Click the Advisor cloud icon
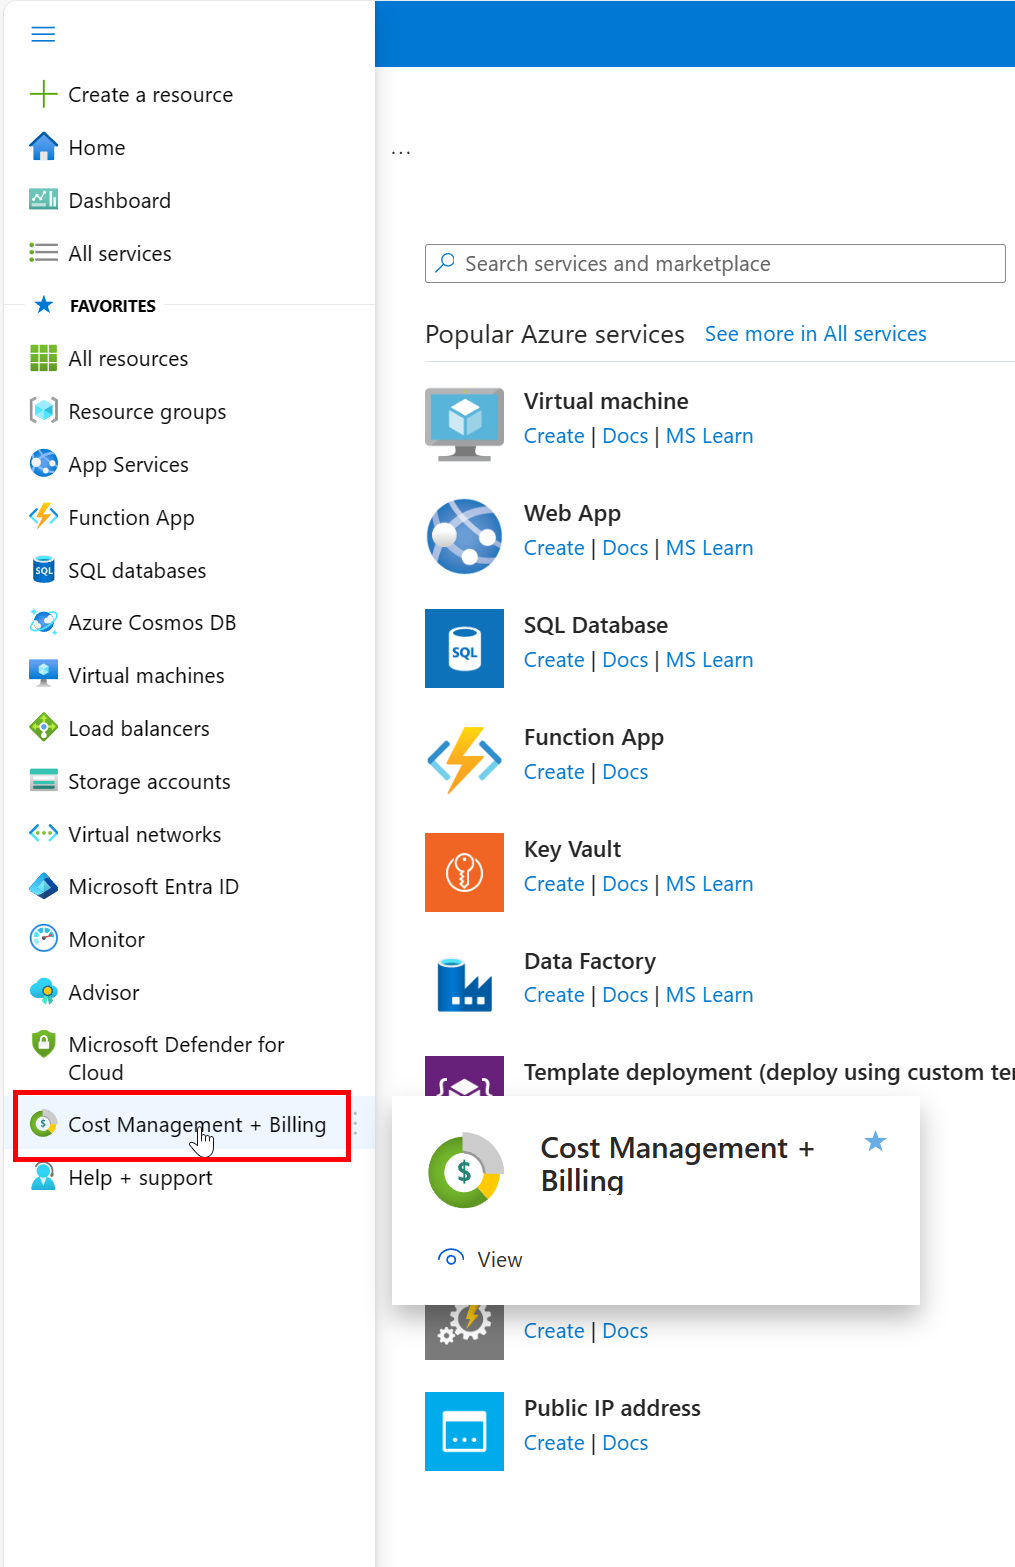Viewport: 1015px width, 1567px height. pos(43,992)
